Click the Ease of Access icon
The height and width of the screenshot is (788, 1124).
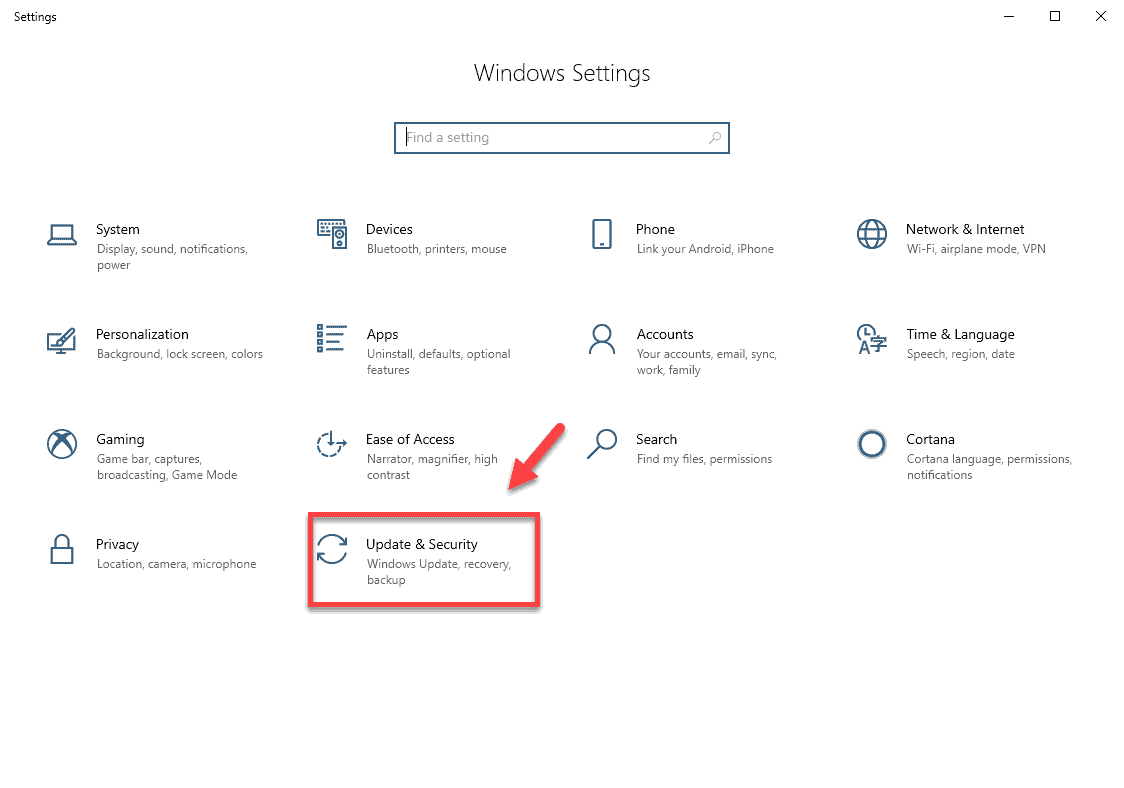click(x=331, y=444)
